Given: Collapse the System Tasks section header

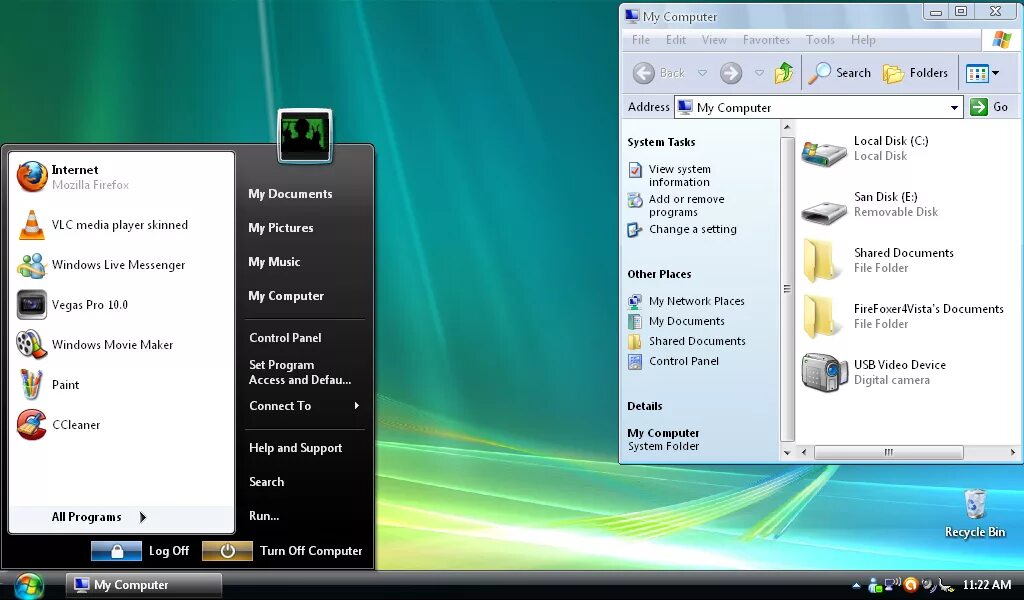Looking at the screenshot, I should coord(661,142).
